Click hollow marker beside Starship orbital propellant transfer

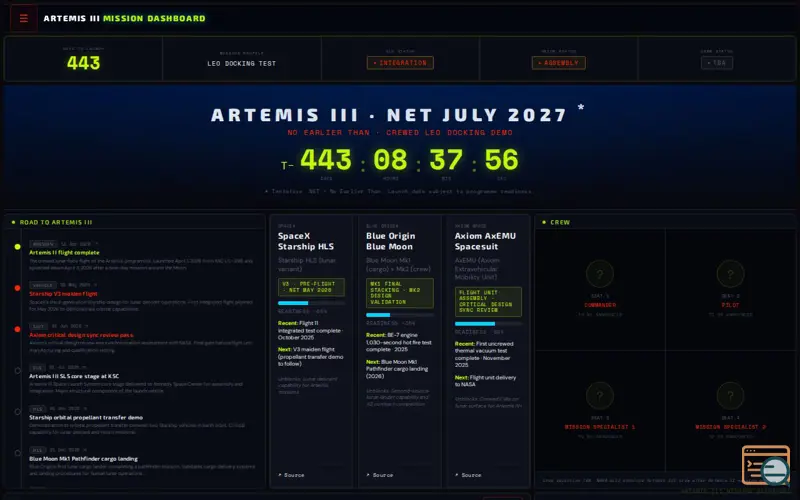coord(17,412)
